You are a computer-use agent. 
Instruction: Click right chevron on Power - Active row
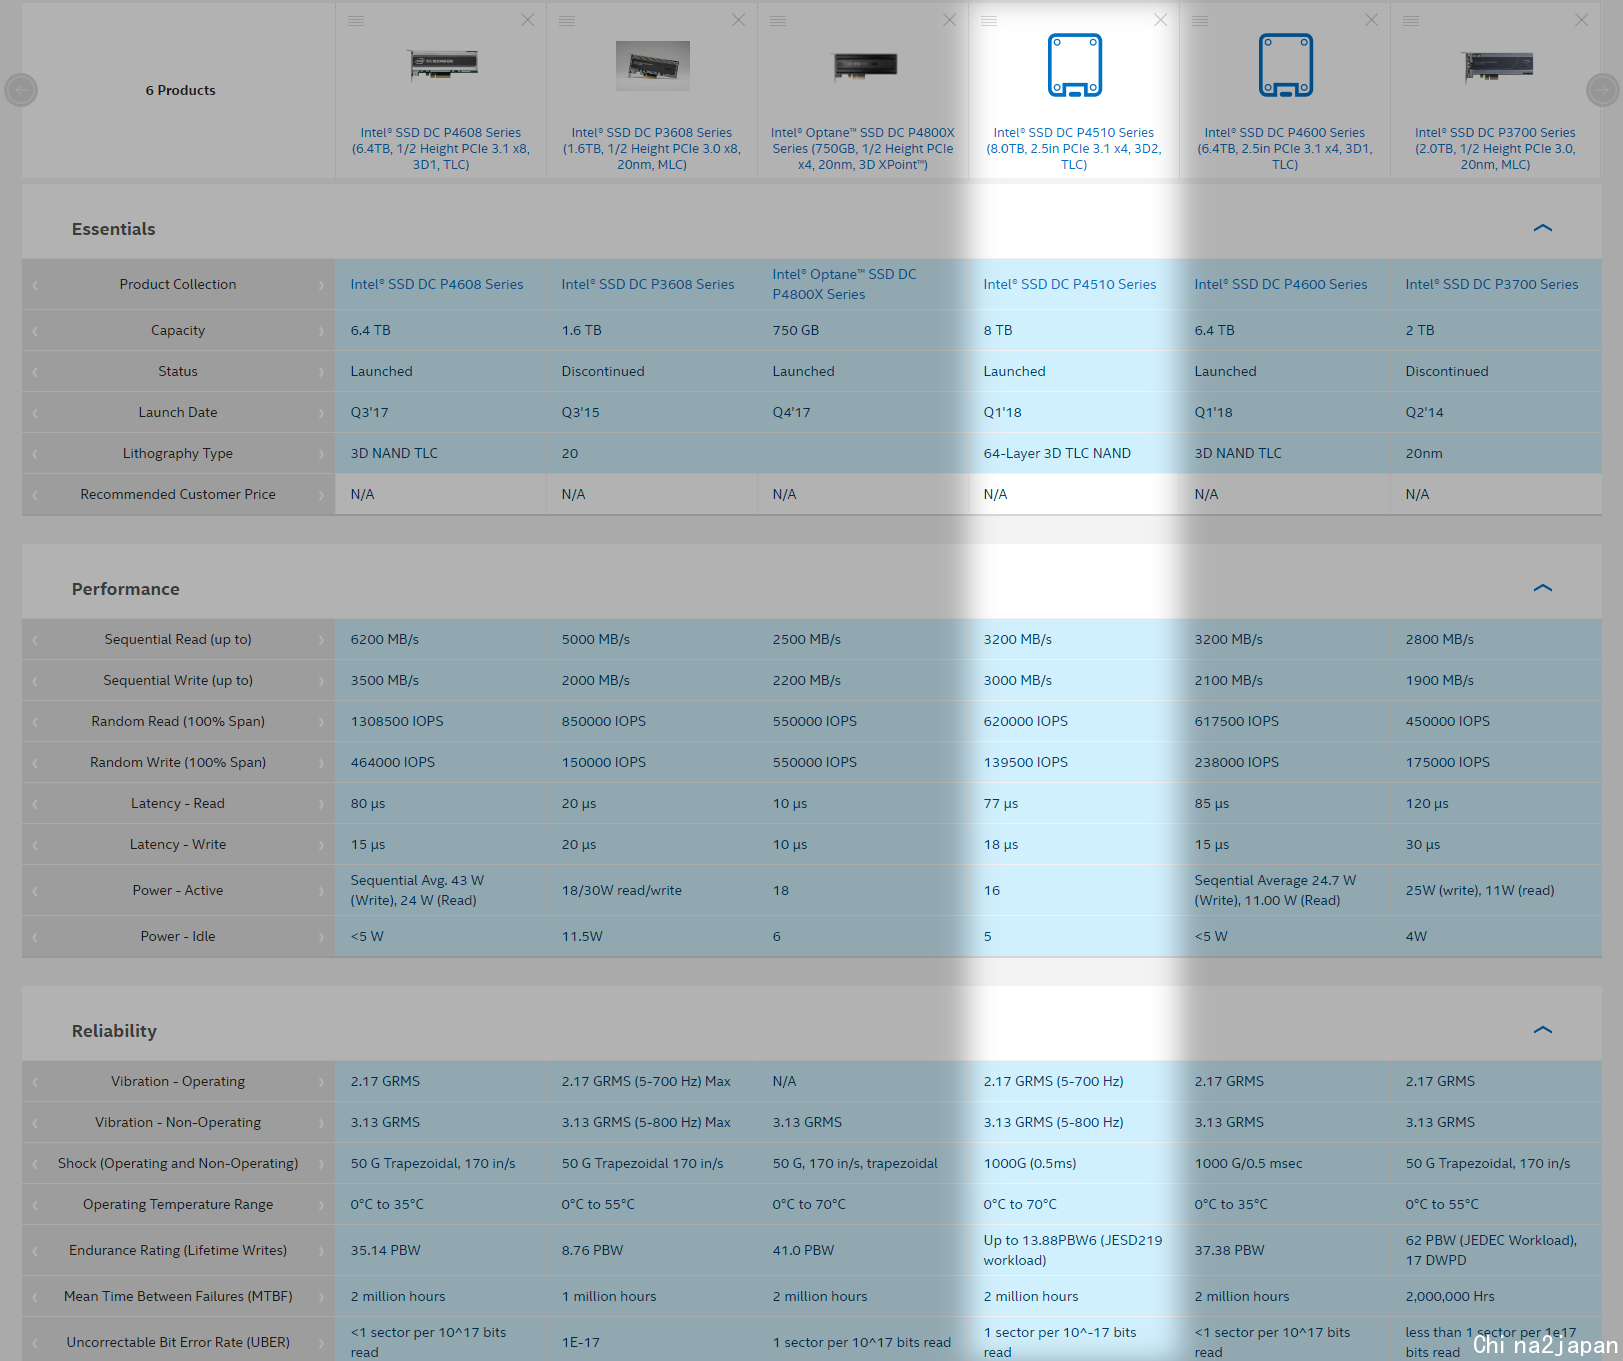[x=321, y=891]
